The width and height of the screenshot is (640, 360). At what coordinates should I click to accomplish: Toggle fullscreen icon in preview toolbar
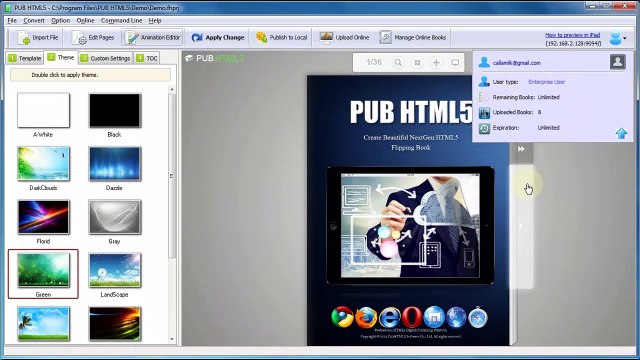click(455, 62)
